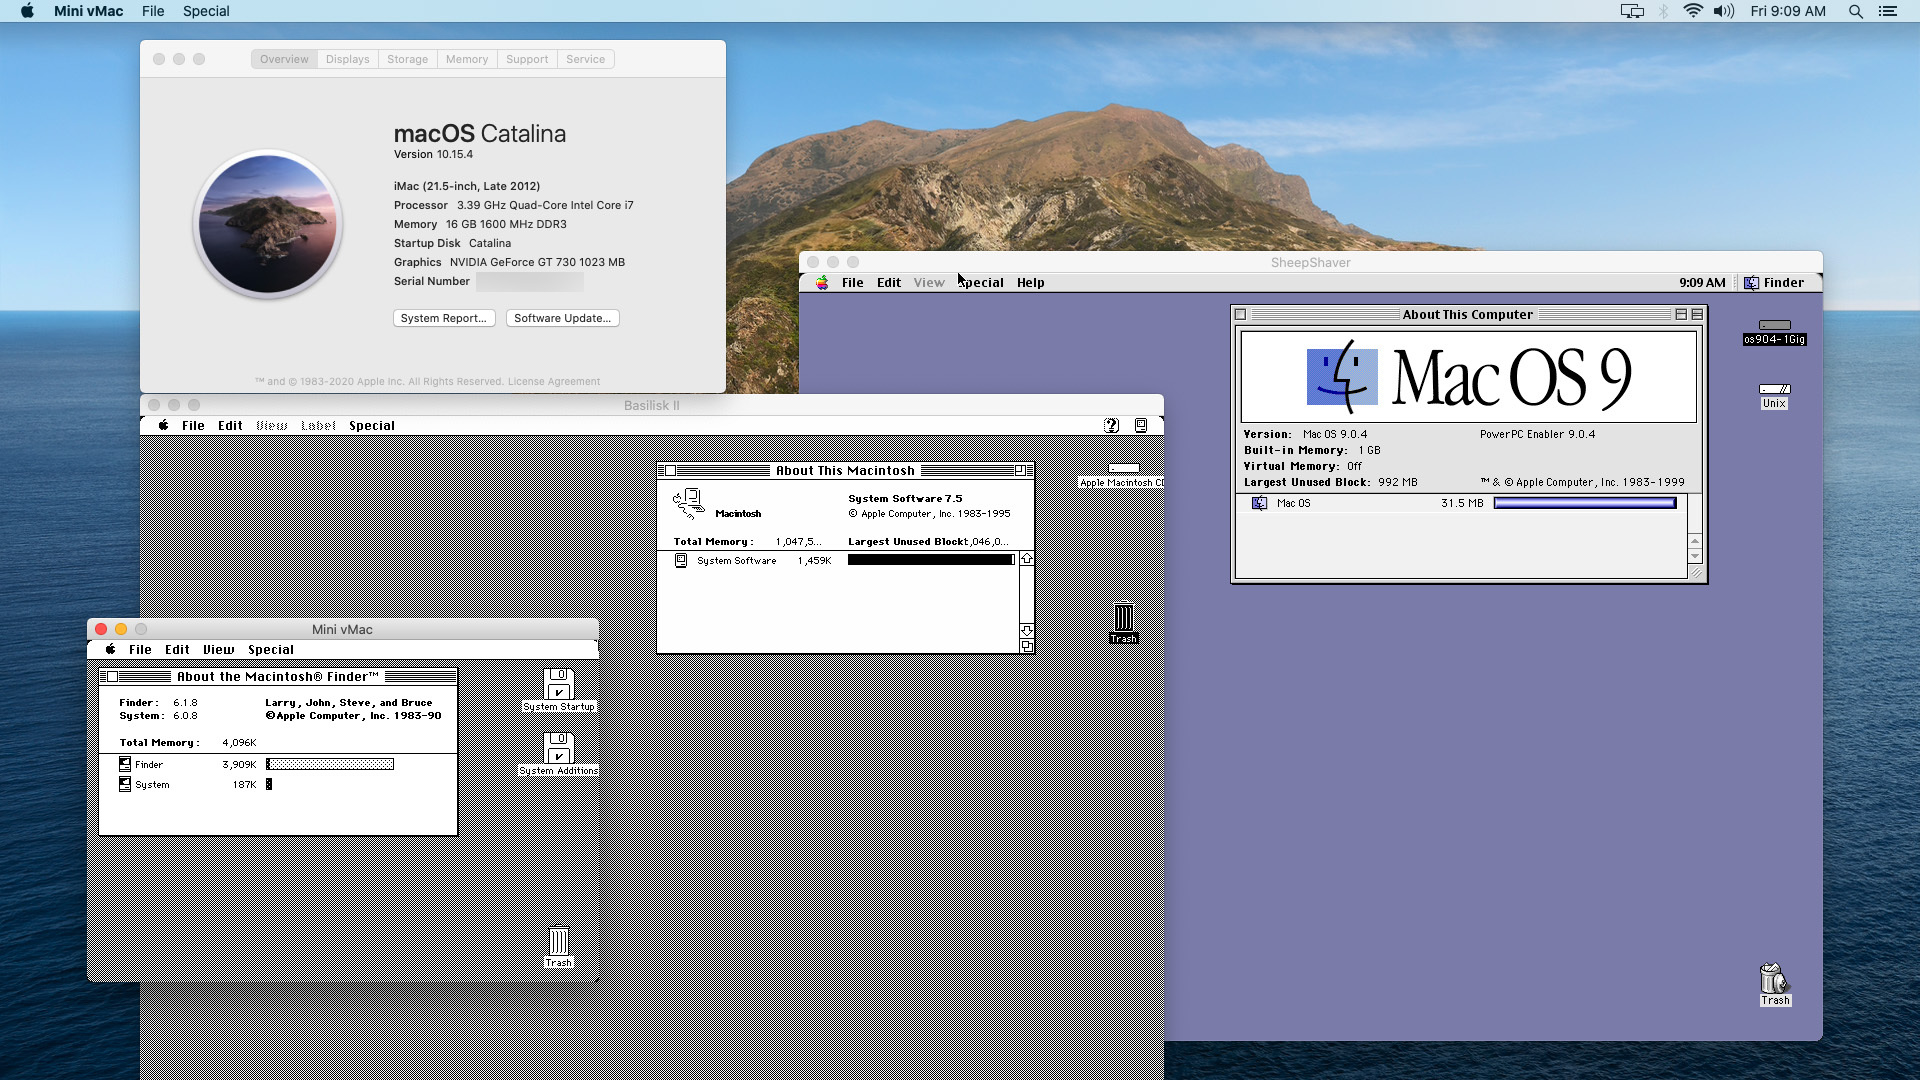The width and height of the screenshot is (1920, 1080).
Task: Open the Apple menu in SheepShaver
Action: pyautogui.click(x=822, y=282)
